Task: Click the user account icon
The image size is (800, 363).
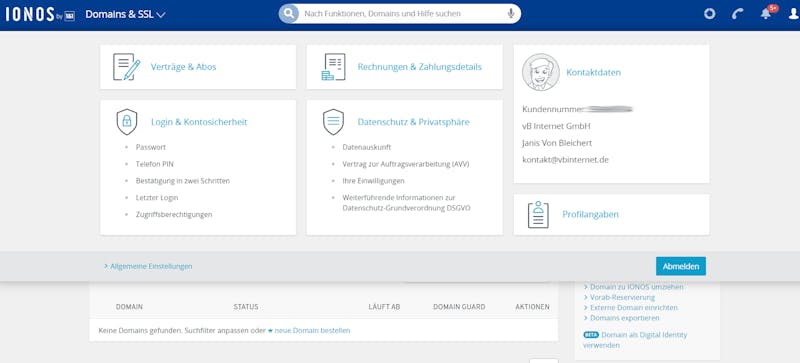Action: (793, 14)
